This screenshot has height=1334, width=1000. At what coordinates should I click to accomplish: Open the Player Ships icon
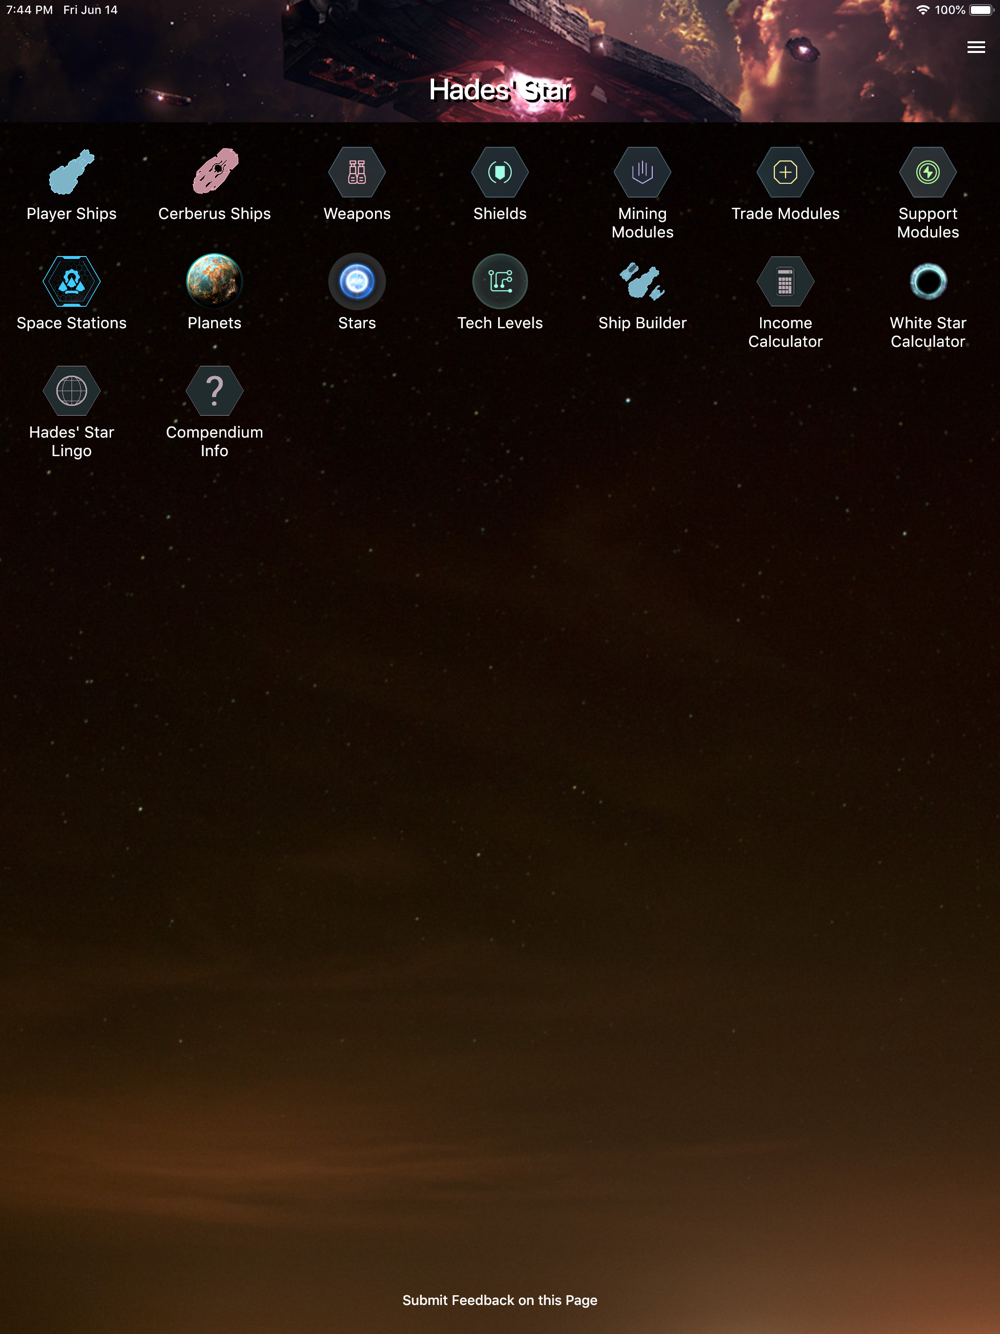(71, 172)
